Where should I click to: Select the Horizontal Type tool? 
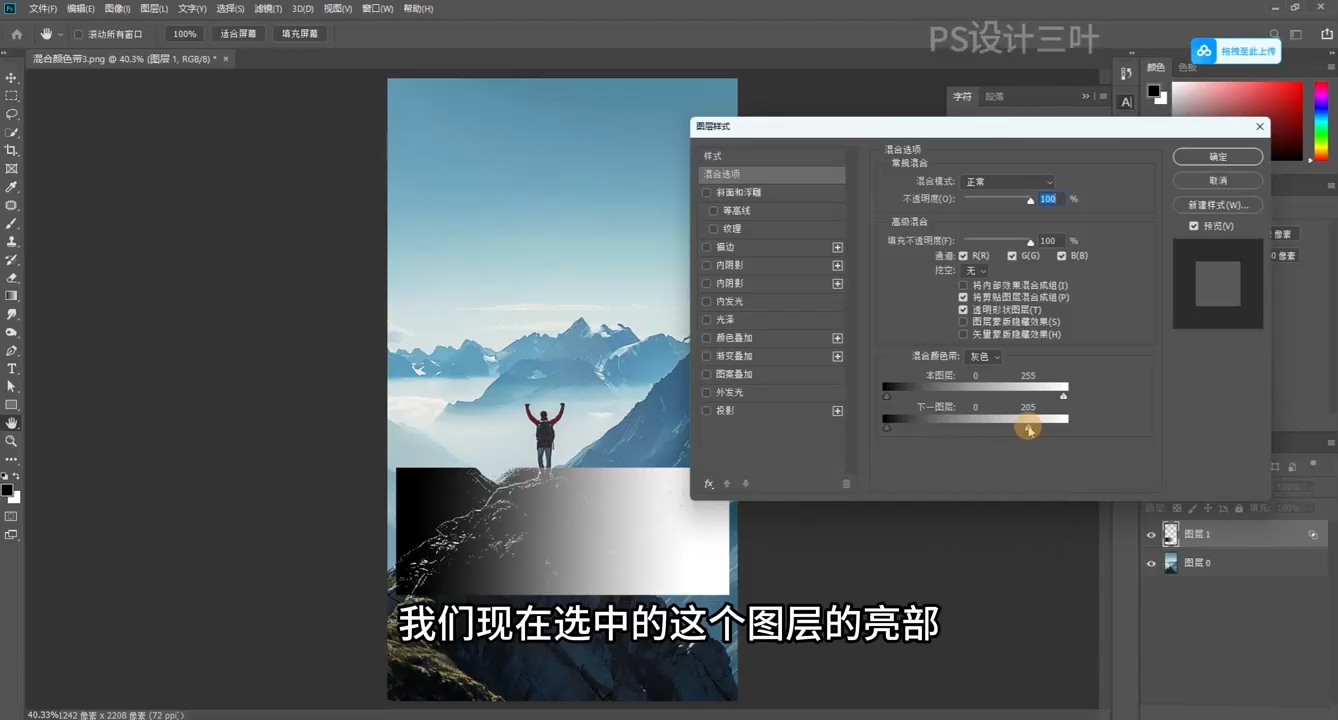(12, 369)
